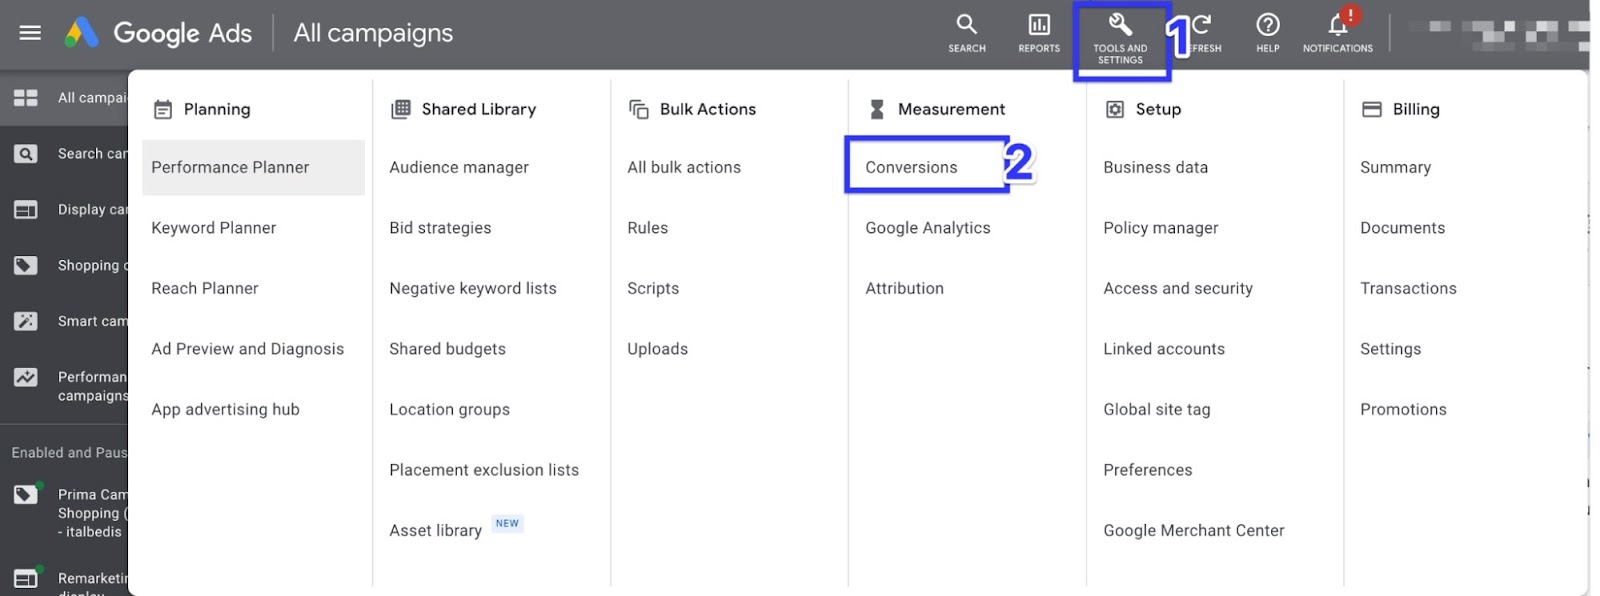The width and height of the screenshot is (1600, 596).
Task: Click the Setup gear icon
Action: click(1115, 109)
